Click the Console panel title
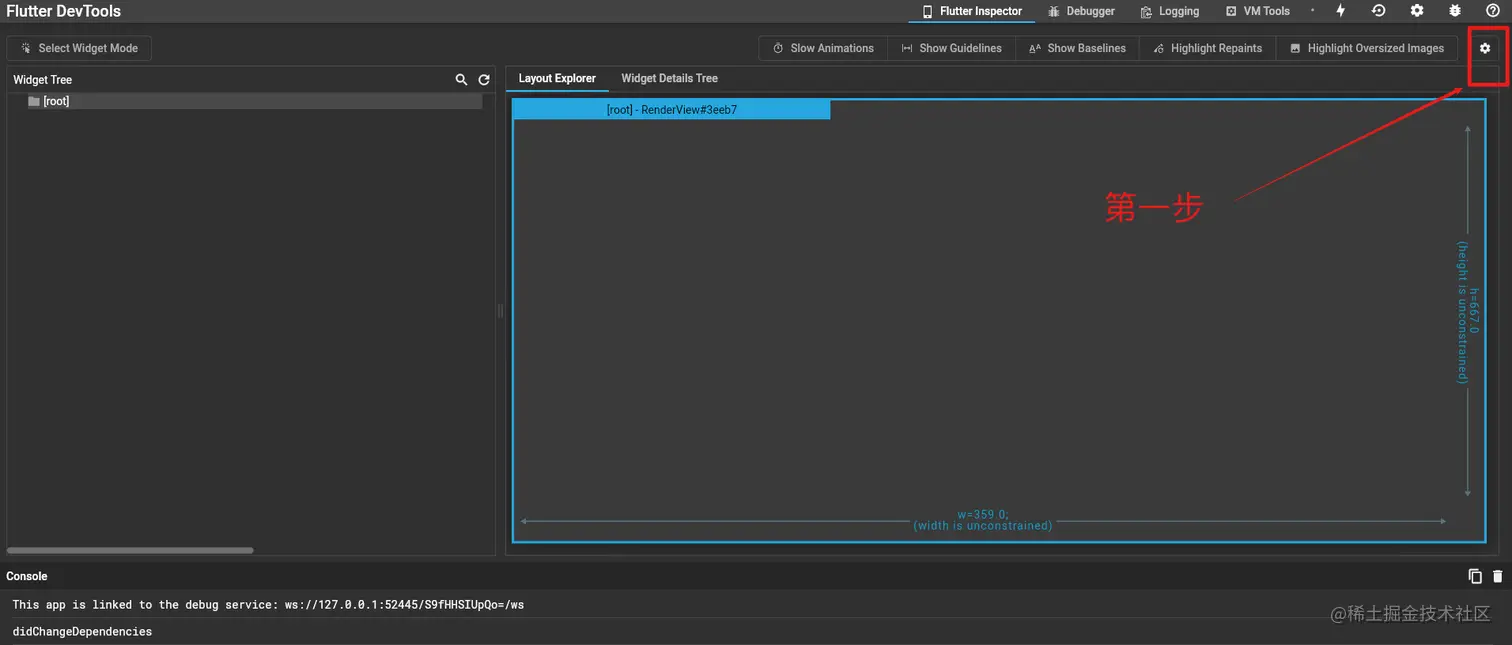The height and width of the screenshot is (645, 1512). [27, 576]
